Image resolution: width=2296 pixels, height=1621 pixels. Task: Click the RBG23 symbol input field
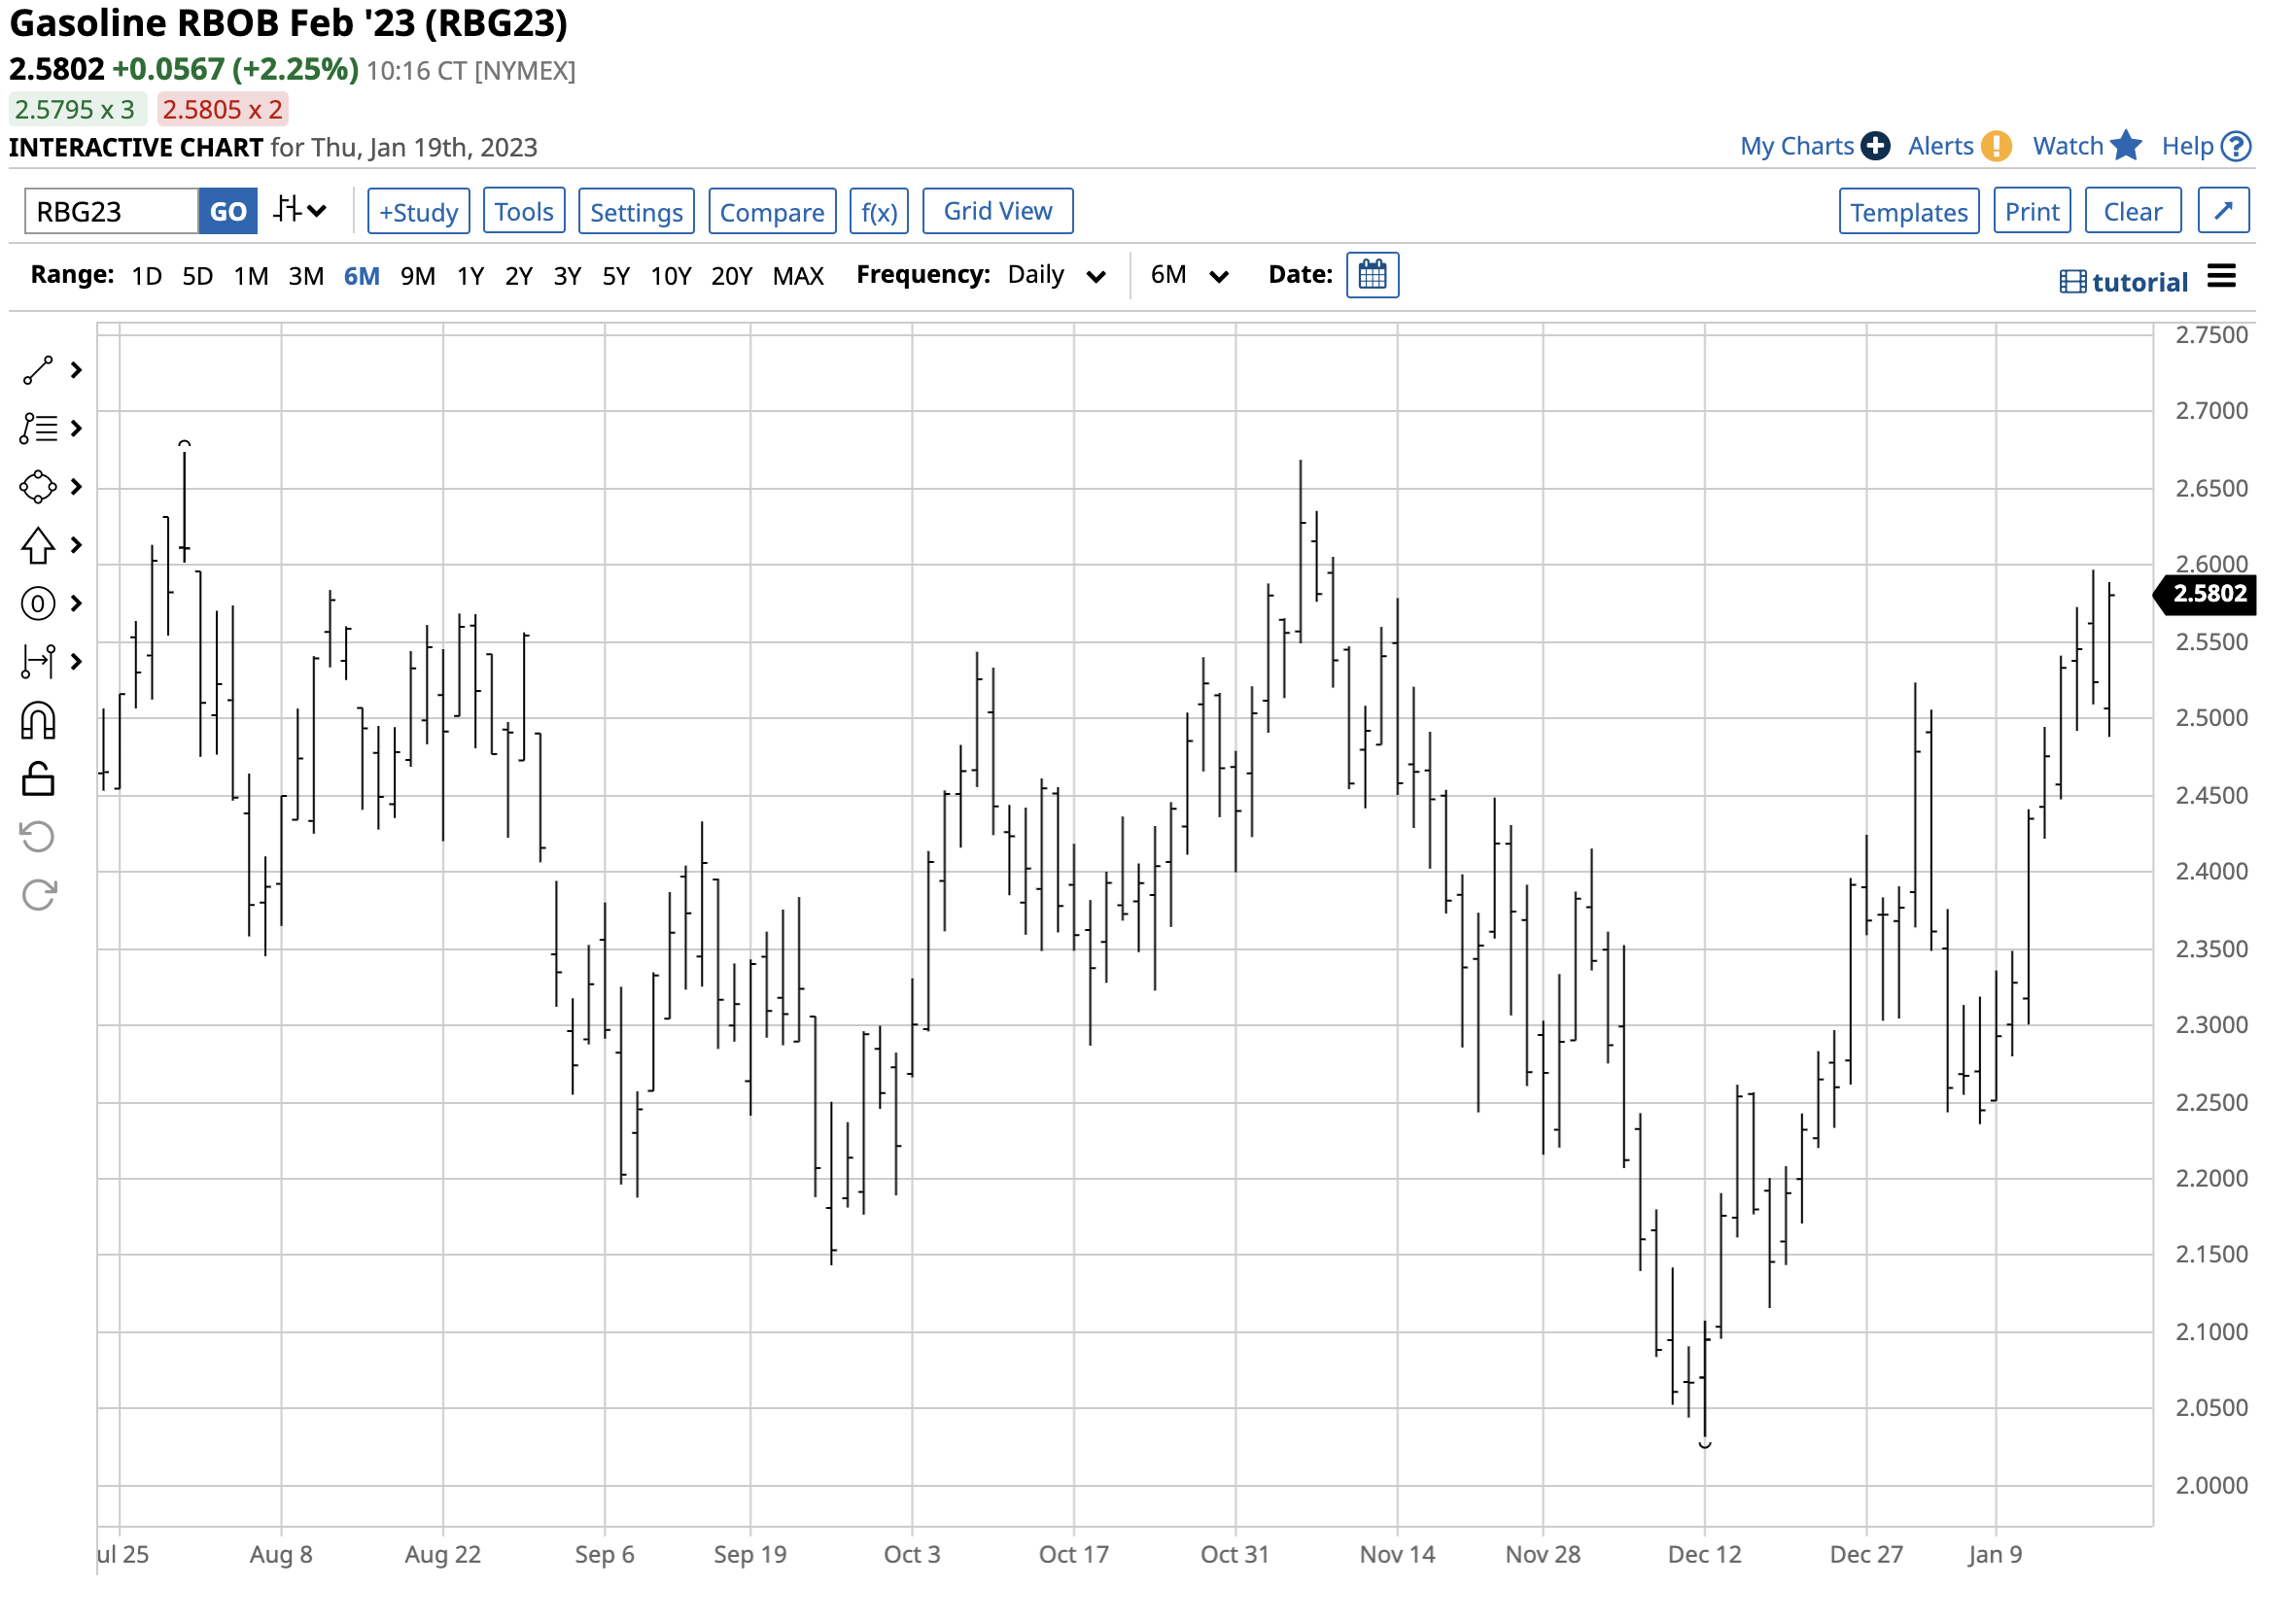coord(110,212)
